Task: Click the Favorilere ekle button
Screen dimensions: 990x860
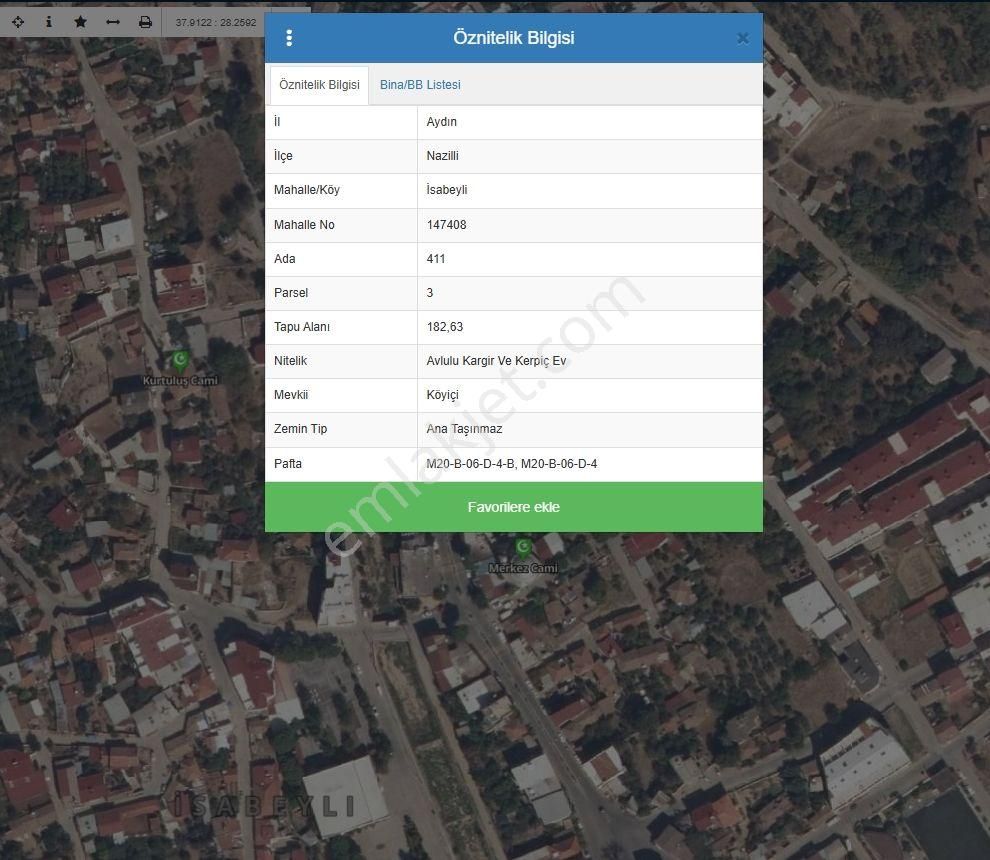Action: click(513, 507)
